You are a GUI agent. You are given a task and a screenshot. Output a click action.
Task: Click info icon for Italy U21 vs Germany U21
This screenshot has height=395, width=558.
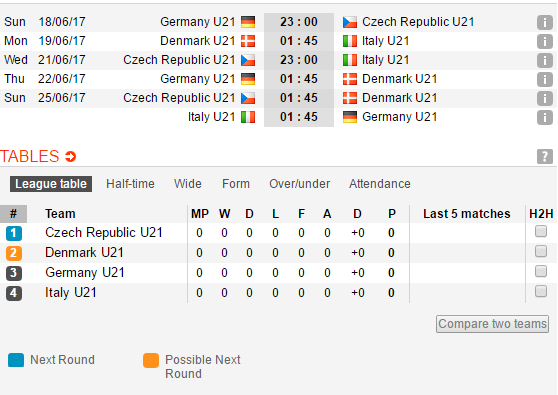pos(544,117)
